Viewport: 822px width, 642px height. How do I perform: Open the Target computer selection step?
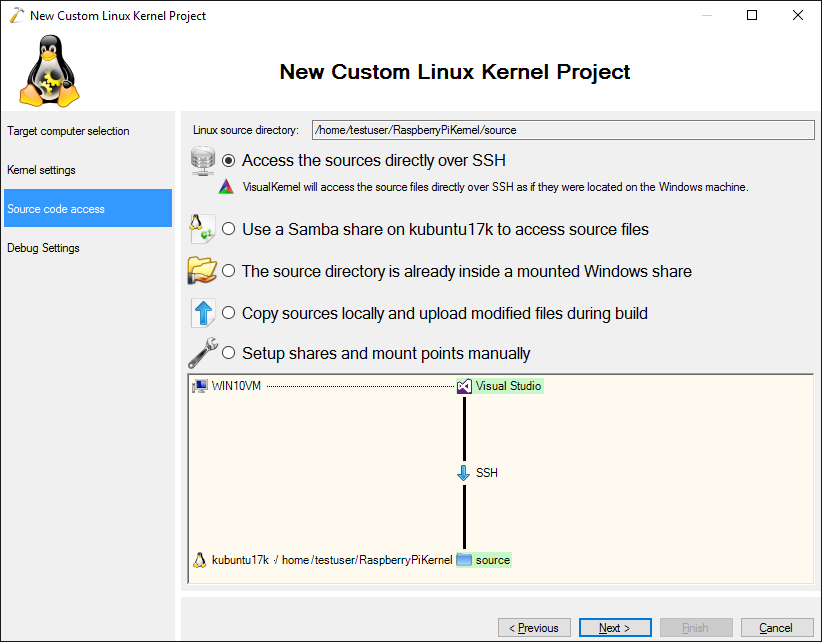point(88,131)
